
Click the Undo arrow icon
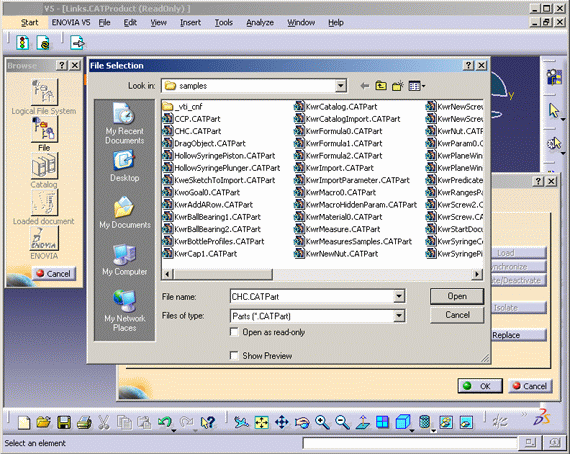165,422
